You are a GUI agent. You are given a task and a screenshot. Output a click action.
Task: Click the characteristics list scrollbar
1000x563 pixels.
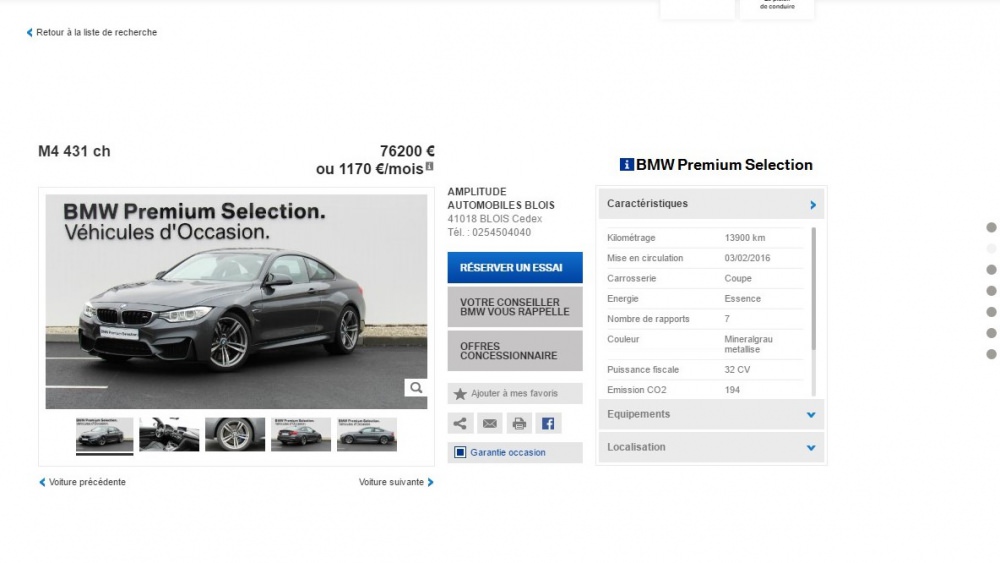click(813, 288)
